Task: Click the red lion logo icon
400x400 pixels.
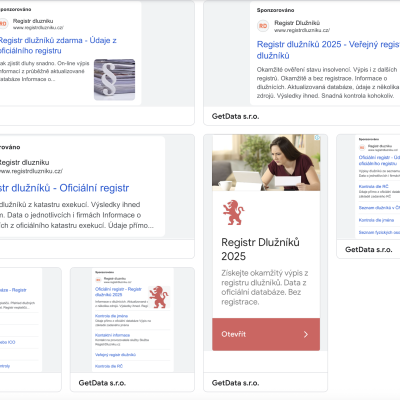Action: coord(233,212)
